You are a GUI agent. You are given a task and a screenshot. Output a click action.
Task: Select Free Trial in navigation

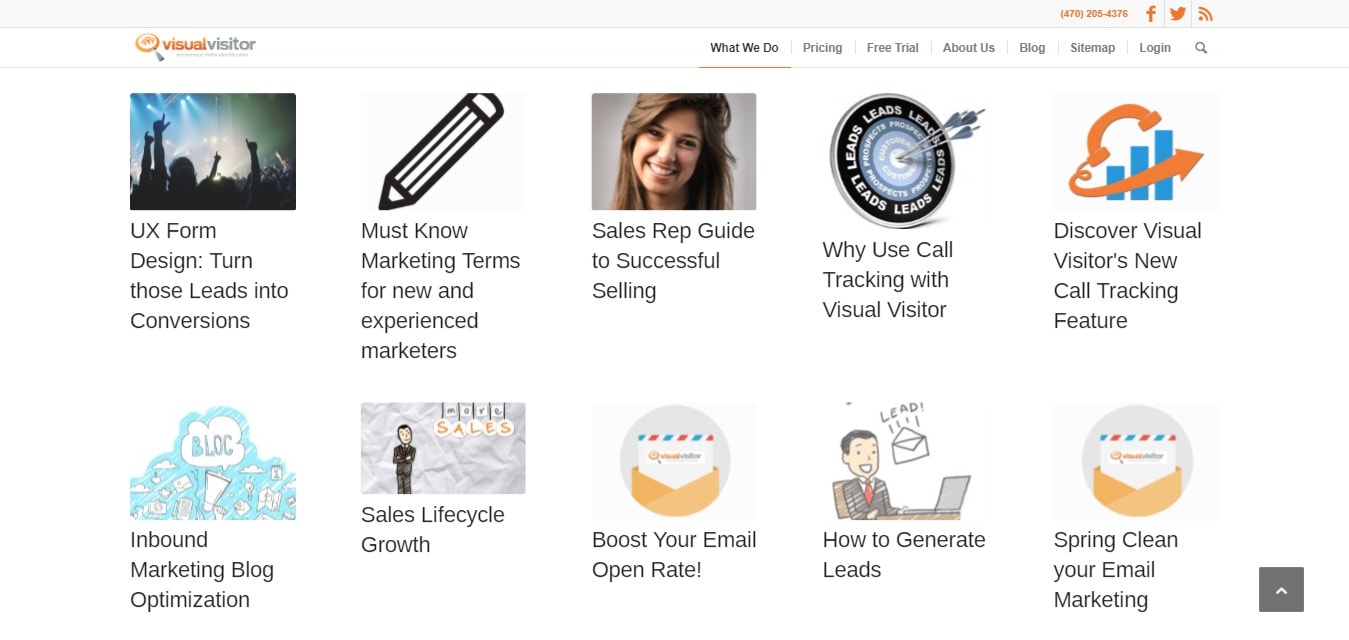[x=892, y=48]
